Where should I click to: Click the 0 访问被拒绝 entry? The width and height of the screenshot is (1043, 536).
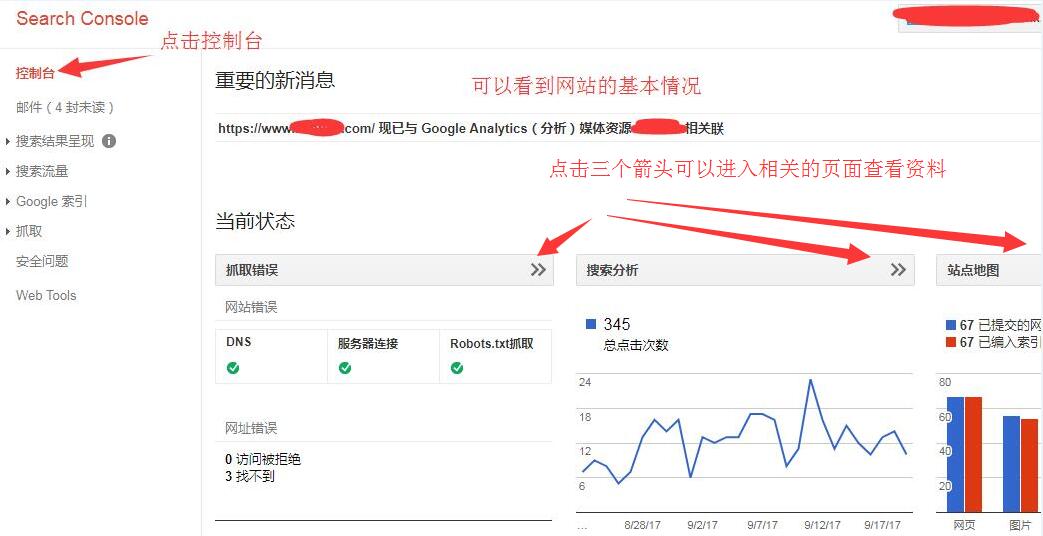click(263, 460)
